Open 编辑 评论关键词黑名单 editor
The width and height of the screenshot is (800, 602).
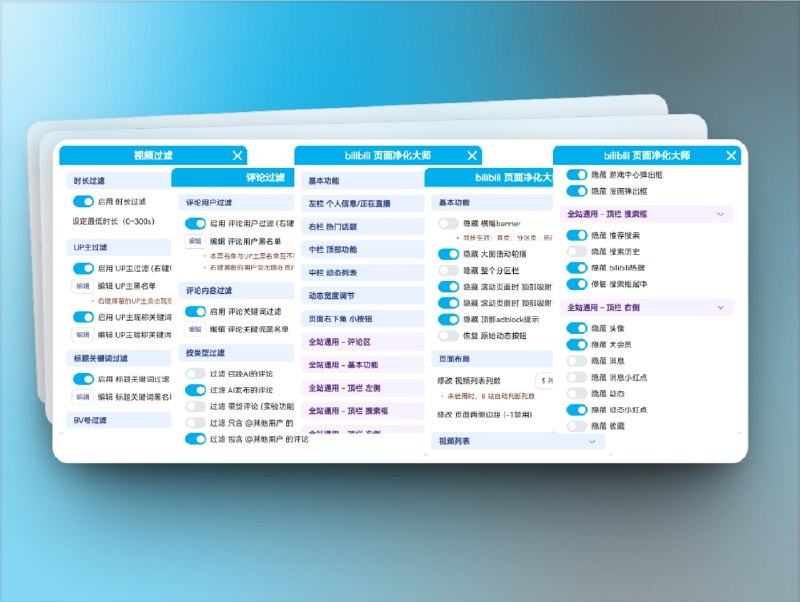pyautogui.click(x=195, y=327)
